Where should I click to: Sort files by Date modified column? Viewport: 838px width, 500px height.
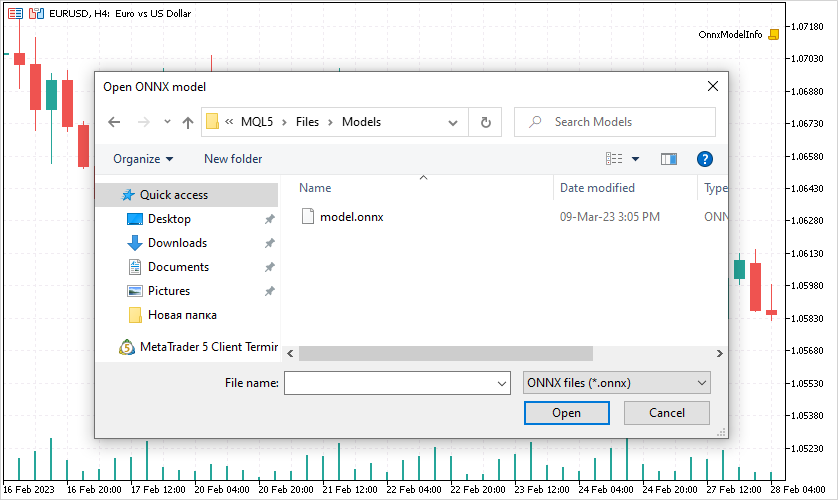tap(597, 188)
